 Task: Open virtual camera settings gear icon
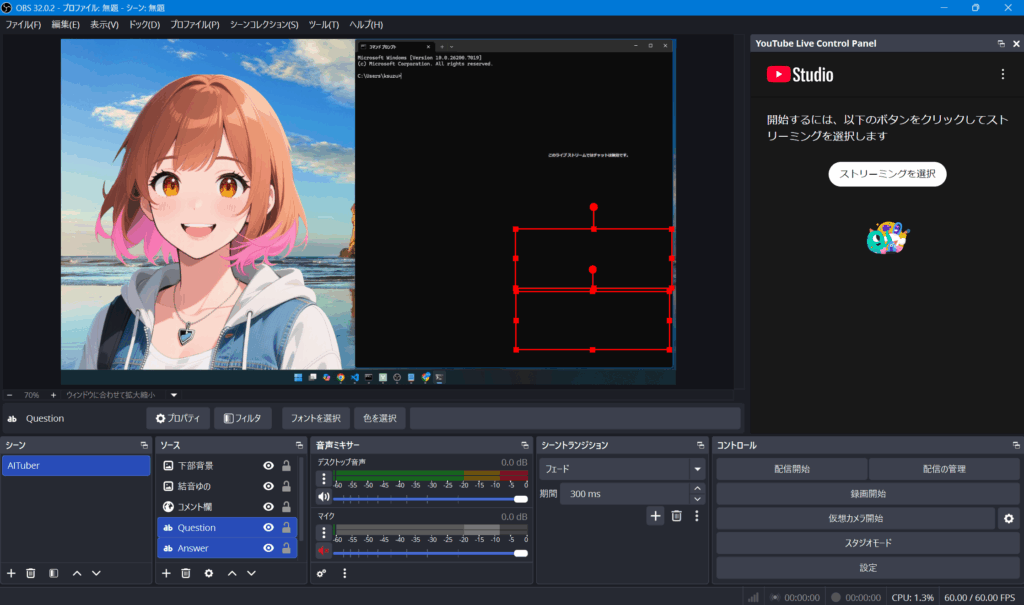(x=1009, y=518)
